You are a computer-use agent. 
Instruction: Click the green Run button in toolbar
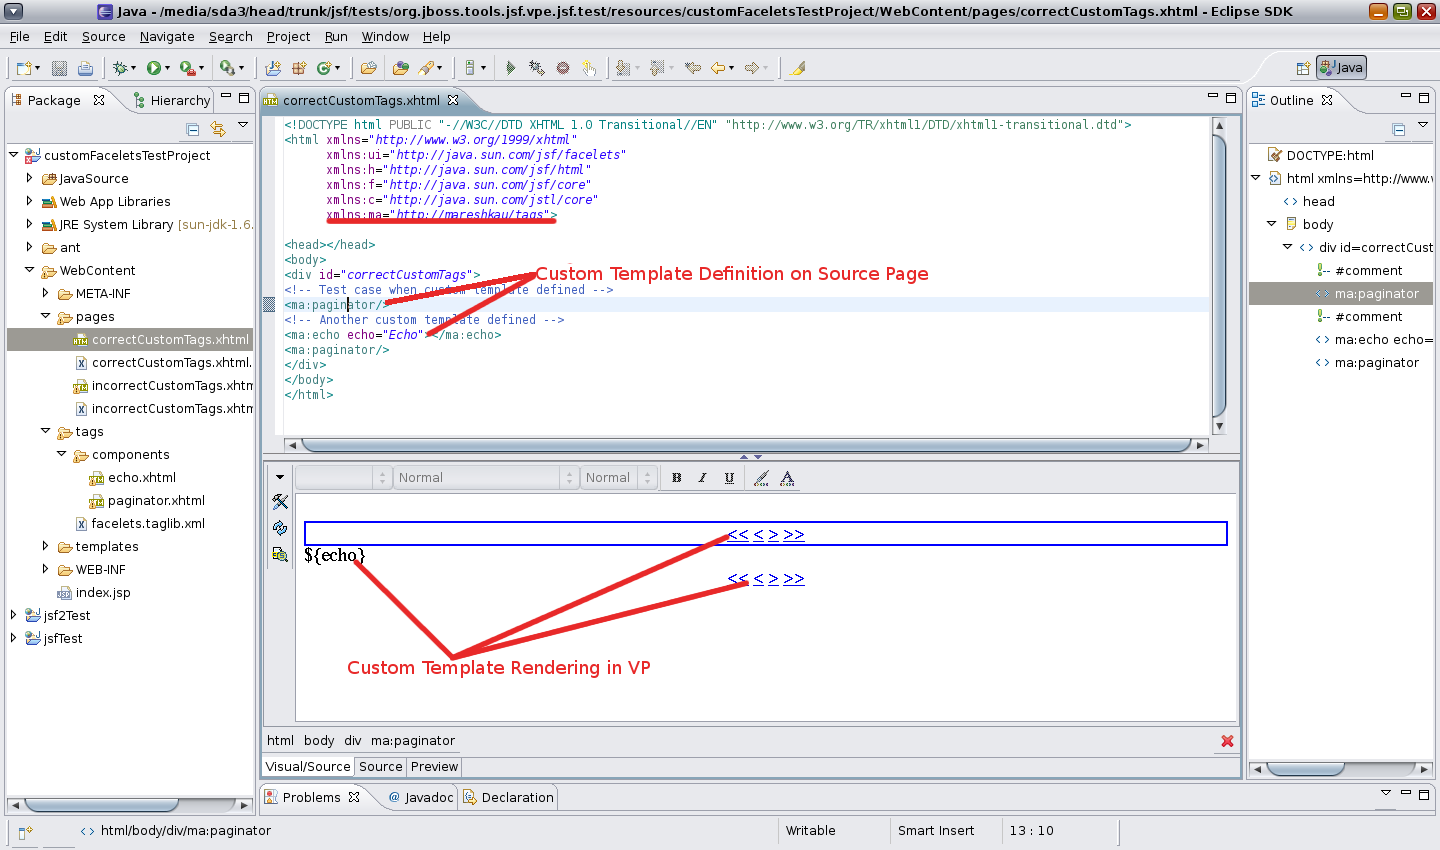click(154, 68)
